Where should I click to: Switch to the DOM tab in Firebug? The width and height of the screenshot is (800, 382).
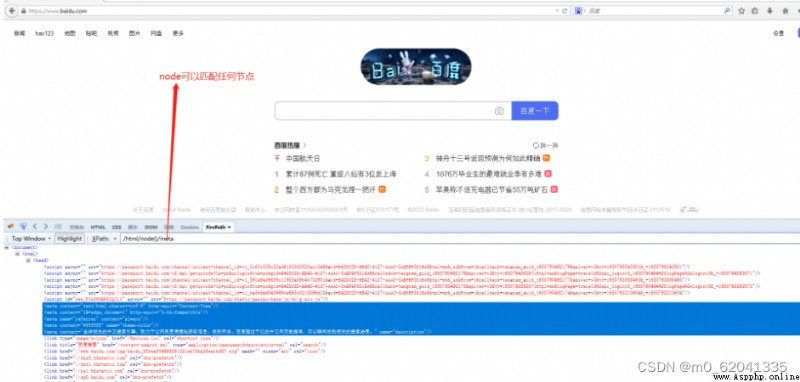coord(151,227)
